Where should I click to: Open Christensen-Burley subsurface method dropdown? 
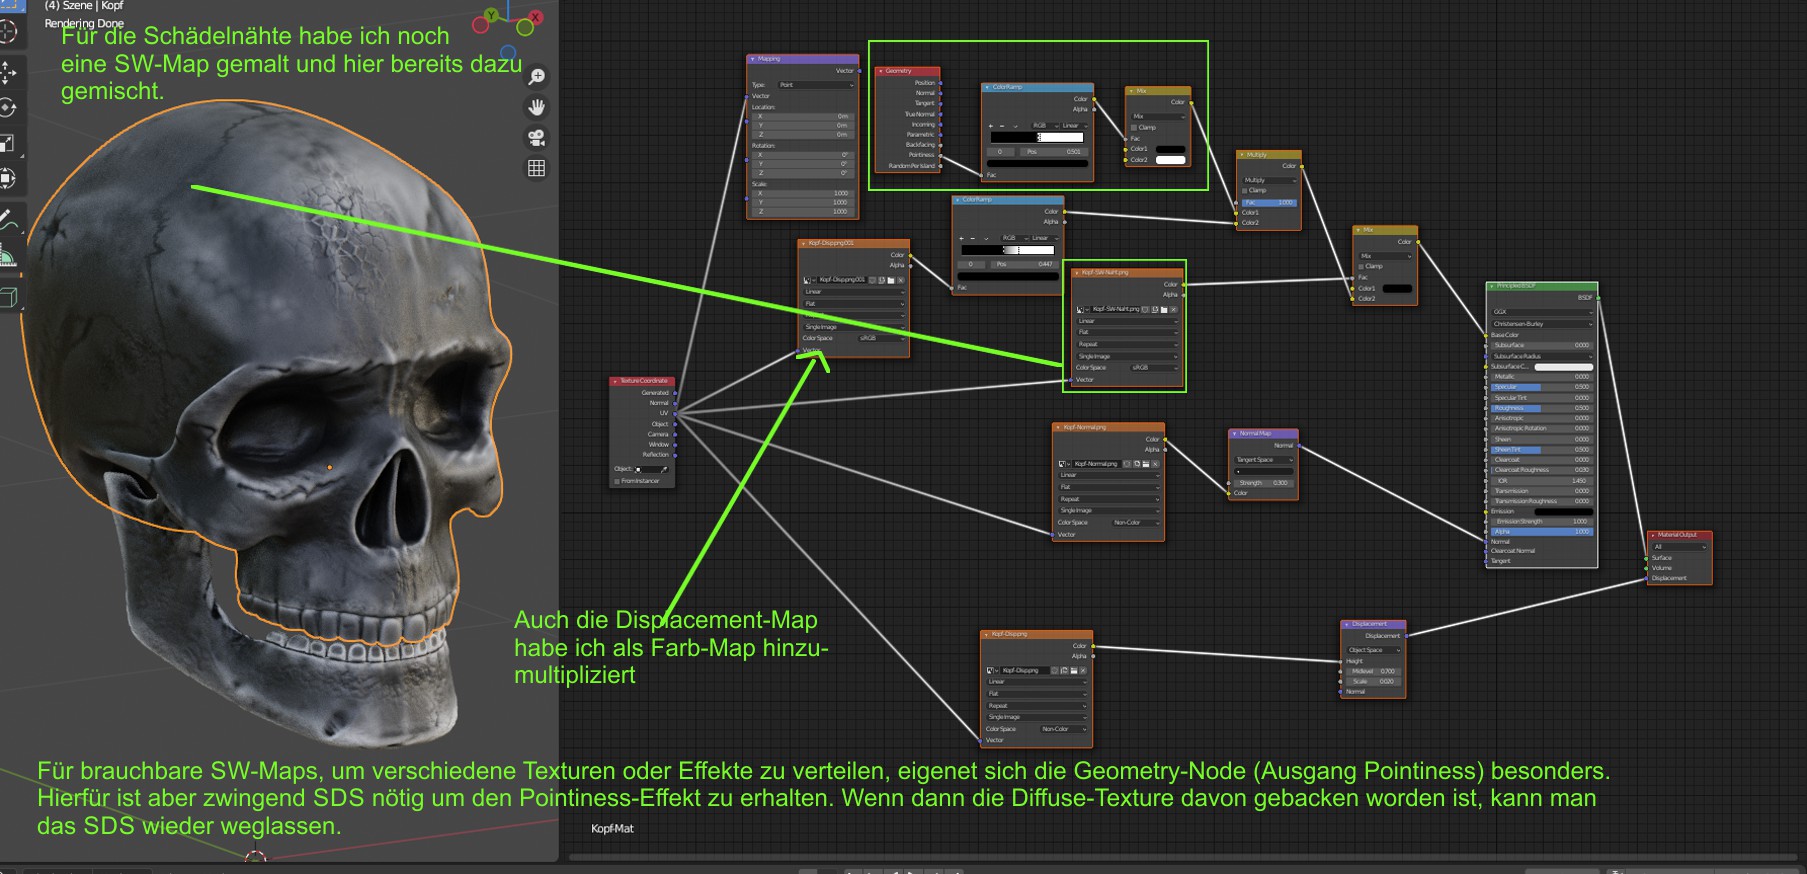pos(1541,324)
